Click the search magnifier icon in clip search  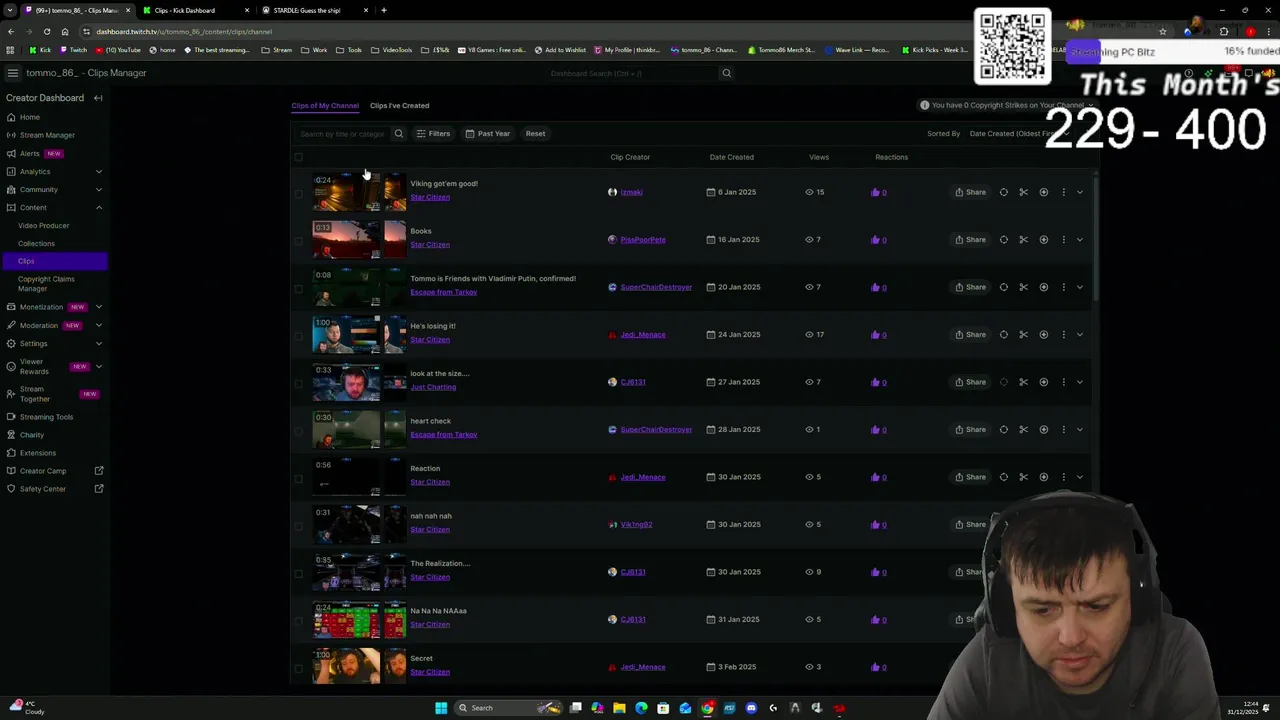tap(398, 134)
